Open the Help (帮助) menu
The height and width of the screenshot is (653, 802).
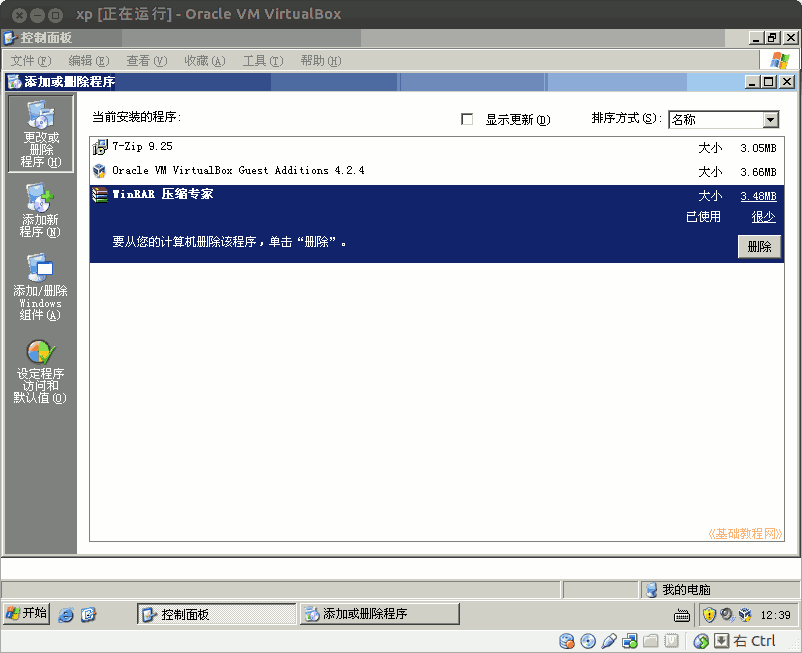321,61
